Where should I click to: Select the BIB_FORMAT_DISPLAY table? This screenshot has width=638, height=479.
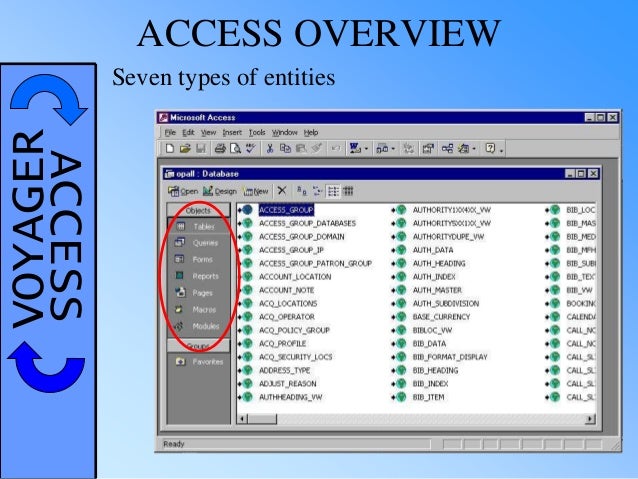[x=450, y=357]
